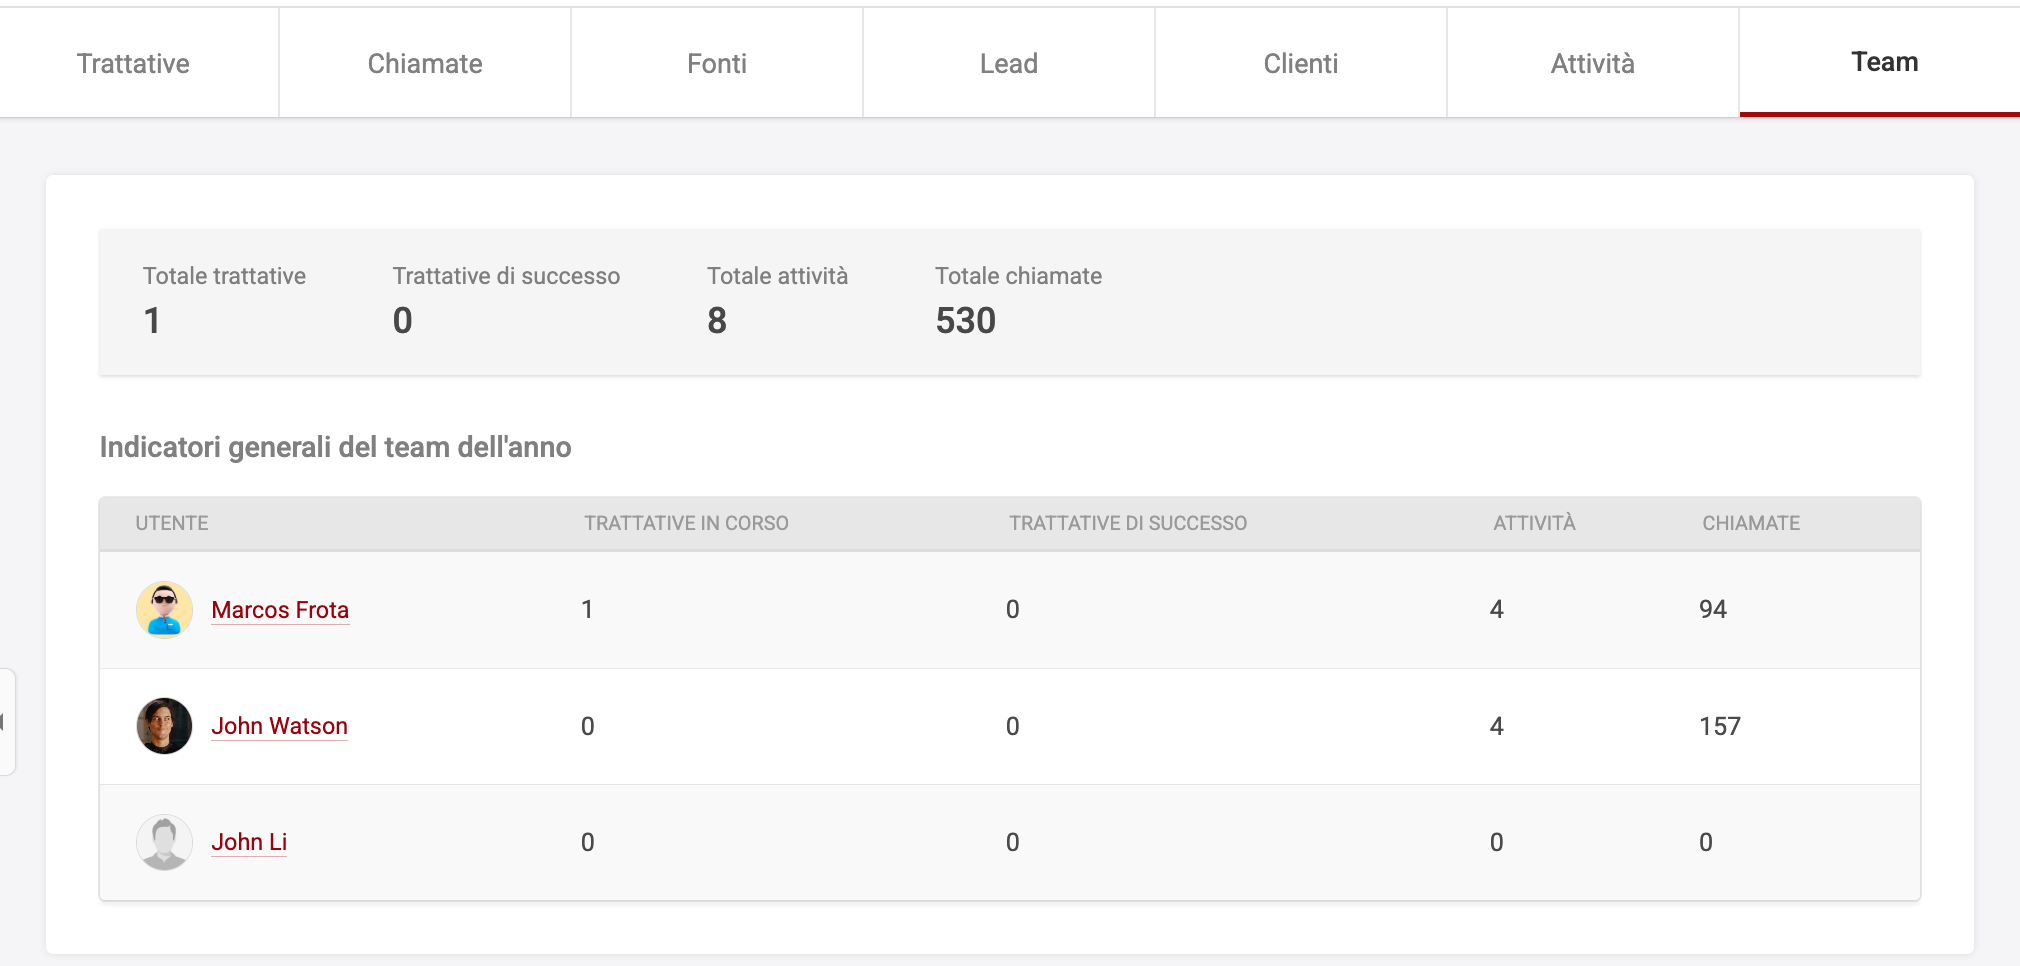The height and width of the screenshot is (966, 2020).
Task: Click the ATTIVITÀ column header
Action: [x=1534, y=523]
